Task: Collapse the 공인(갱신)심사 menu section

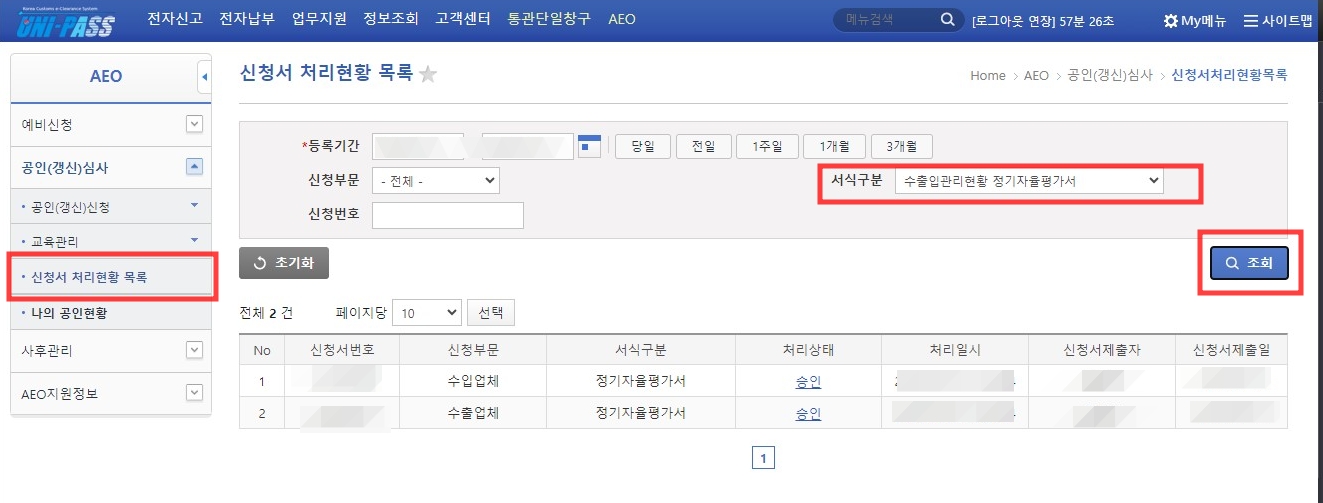Action: pyautogui.click(x=195, y=167)
